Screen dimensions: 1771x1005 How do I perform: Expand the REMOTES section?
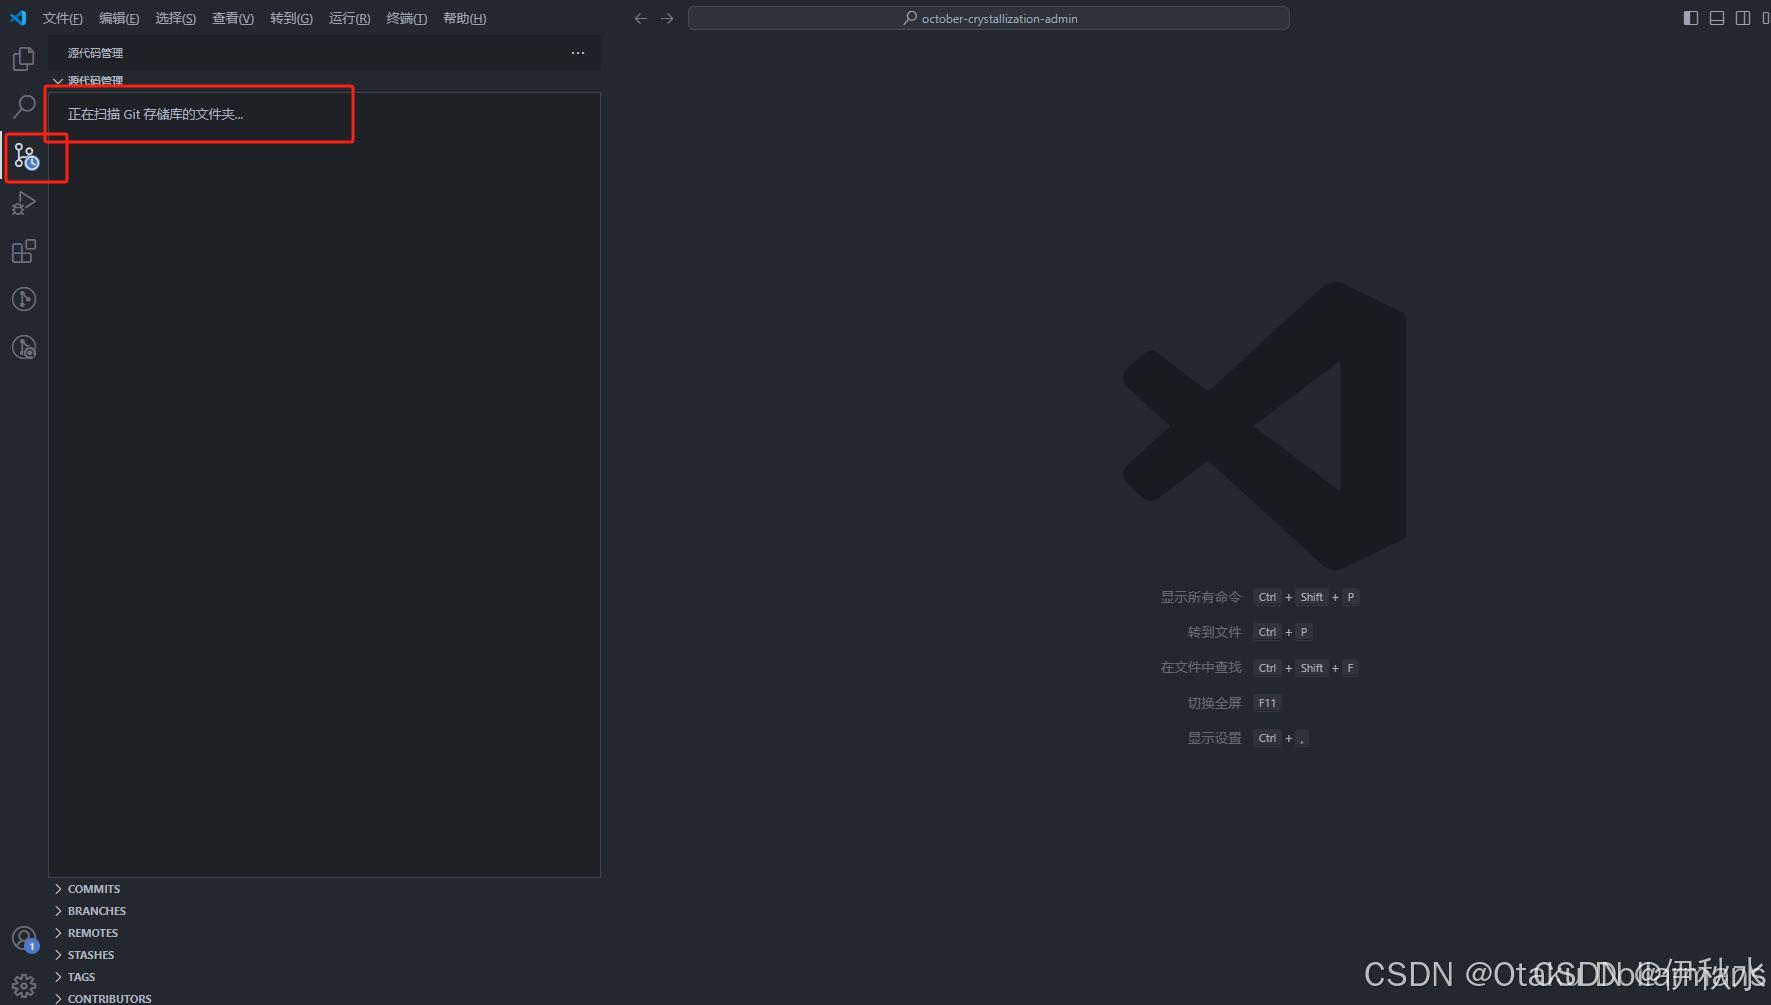coord(324,933)
